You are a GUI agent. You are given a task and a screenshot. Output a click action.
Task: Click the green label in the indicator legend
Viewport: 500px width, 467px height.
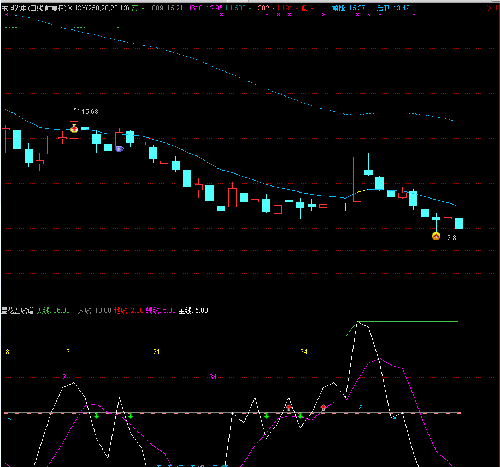pyautogui.click(x=53, y=311)
